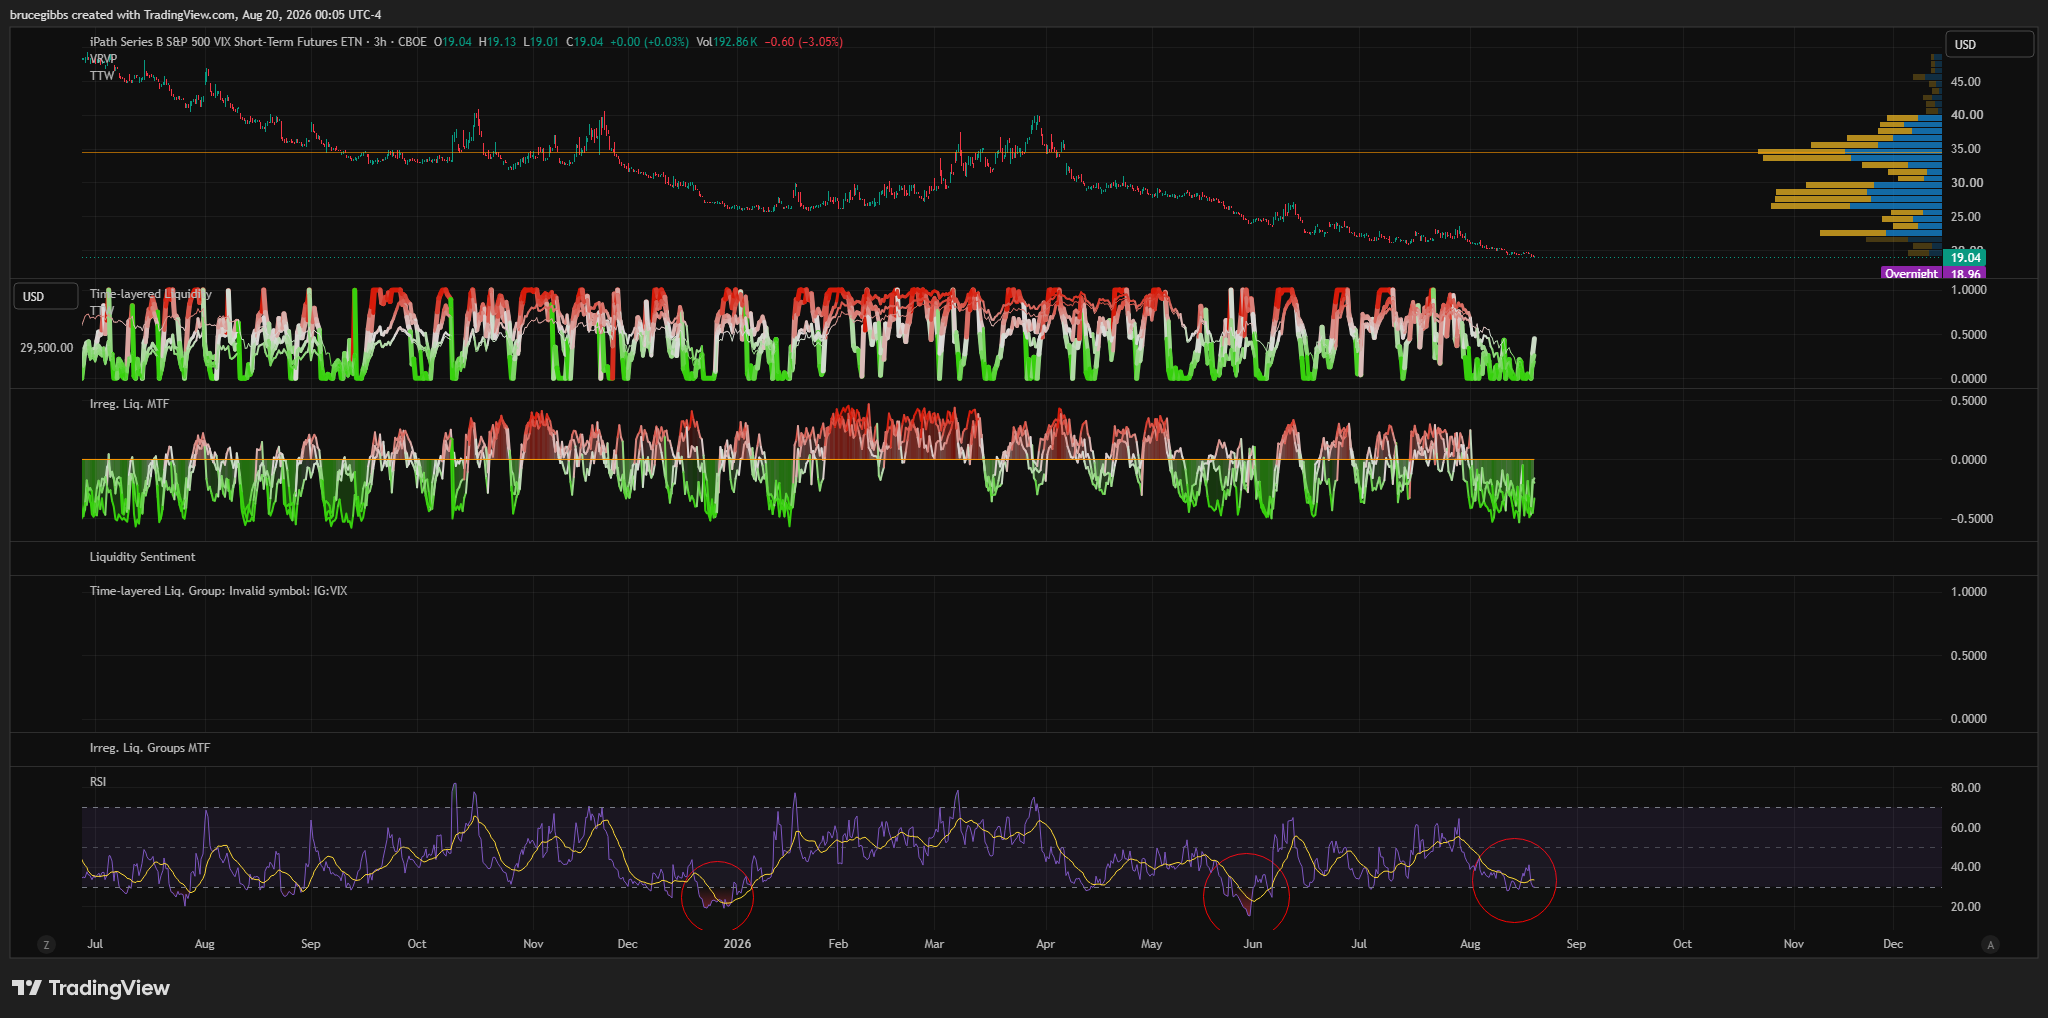Click the 19.04 current price label

pyautogui.click(x=1965, y=258)
